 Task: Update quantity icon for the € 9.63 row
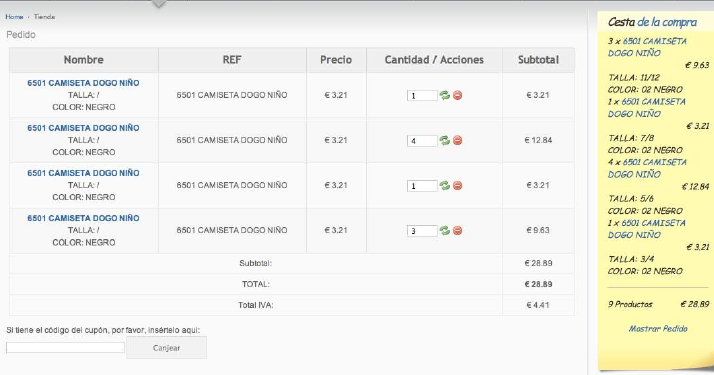pos(444,230)
